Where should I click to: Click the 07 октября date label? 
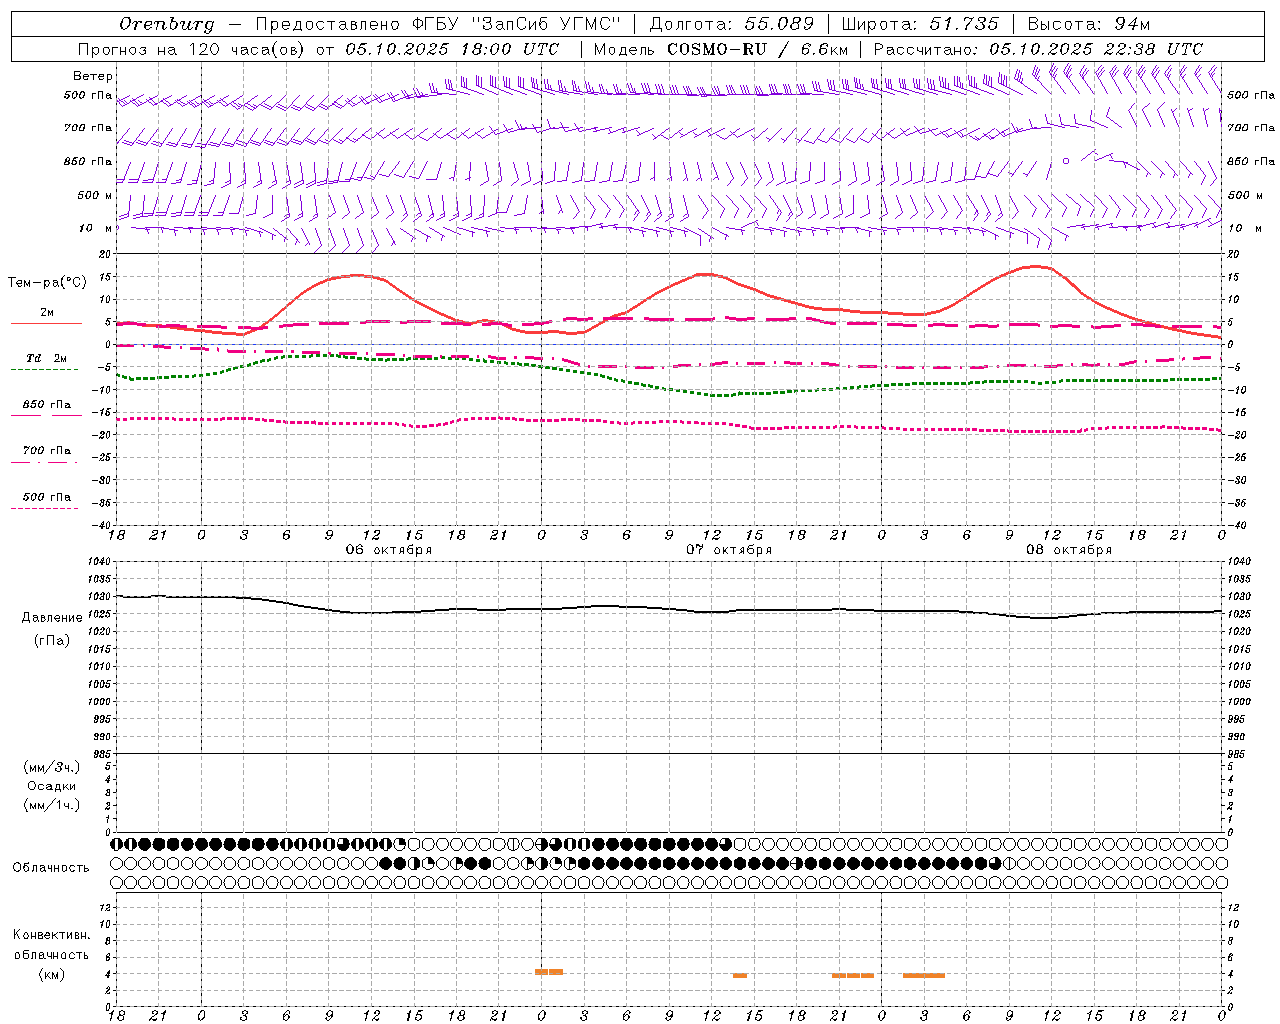click(729, 549)
